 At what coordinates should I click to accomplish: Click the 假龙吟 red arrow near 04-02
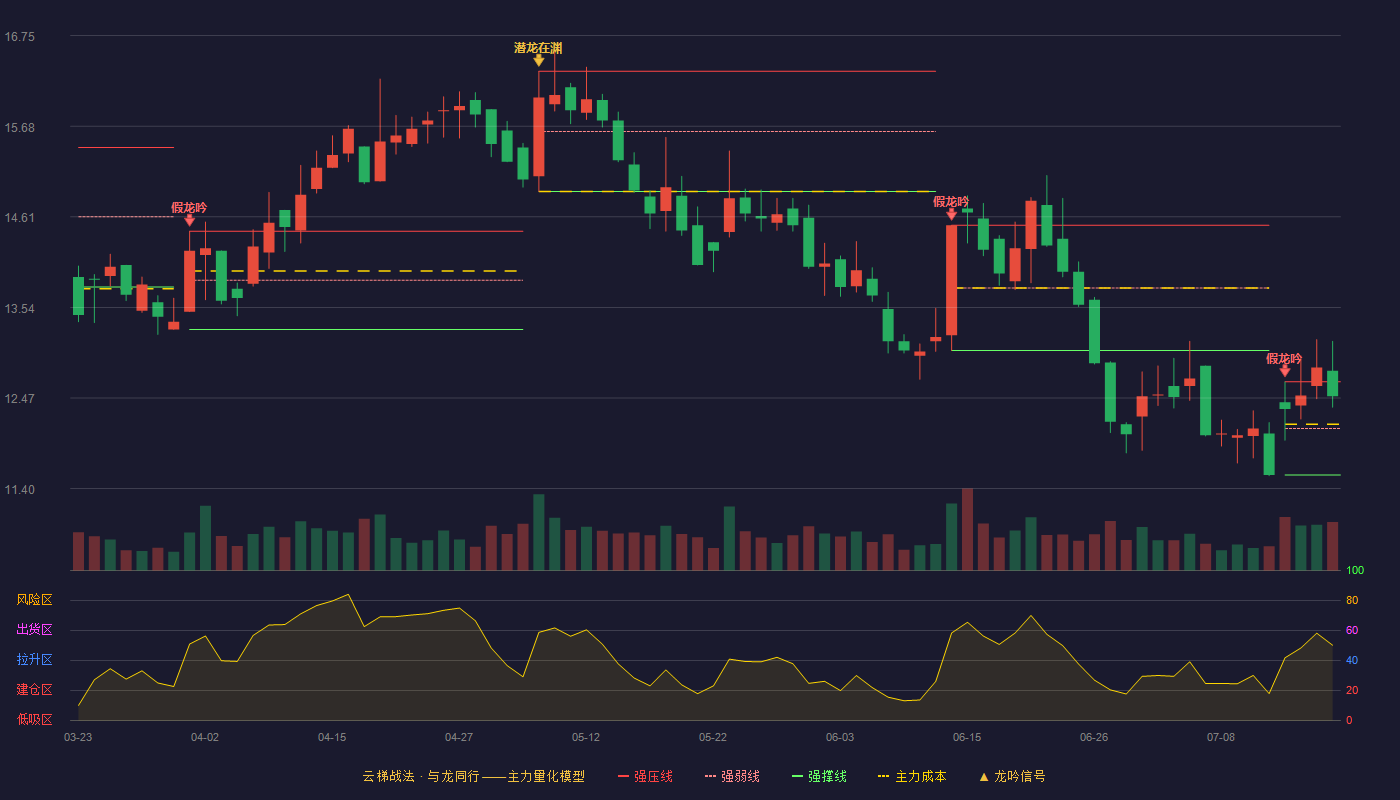189,220
